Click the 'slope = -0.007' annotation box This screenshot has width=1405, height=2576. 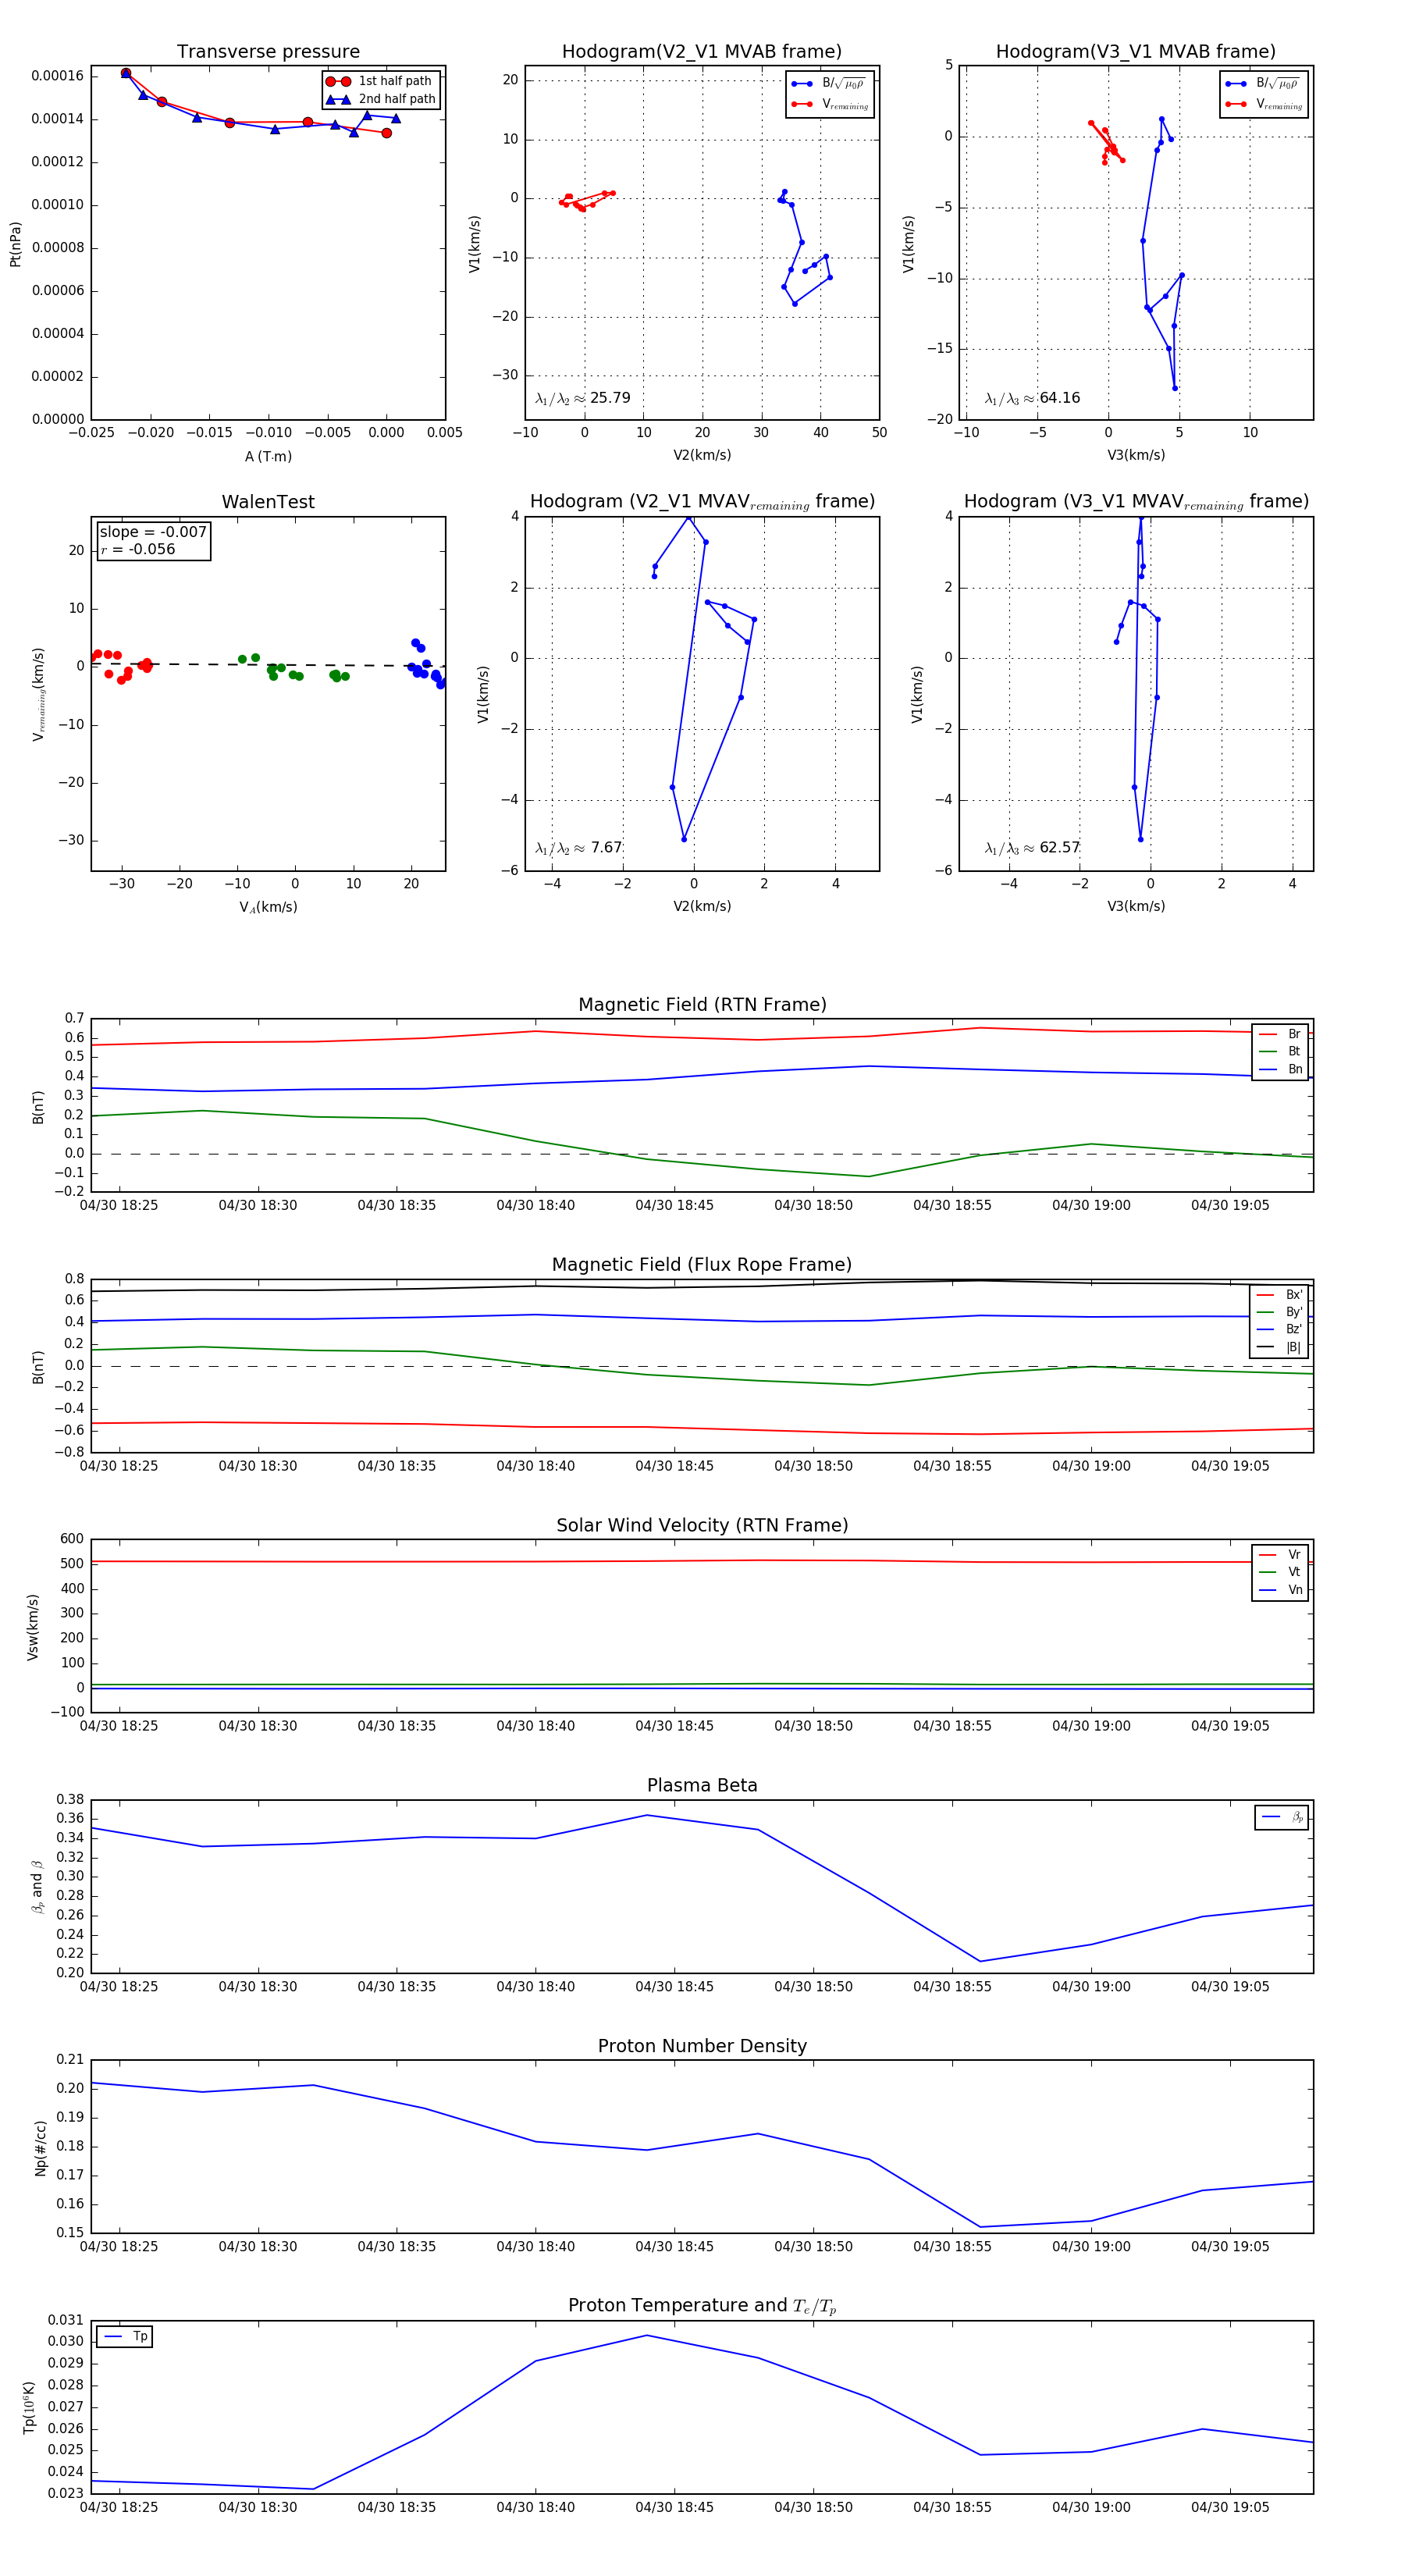153,540
